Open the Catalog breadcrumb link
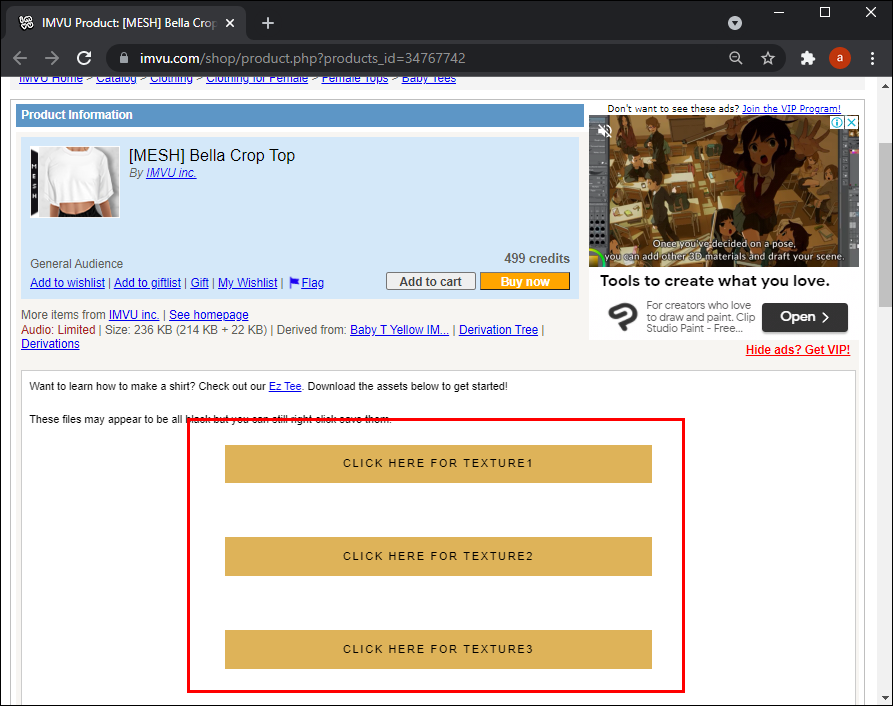Viewport: 893px width, 706px height. coord(116,79)
